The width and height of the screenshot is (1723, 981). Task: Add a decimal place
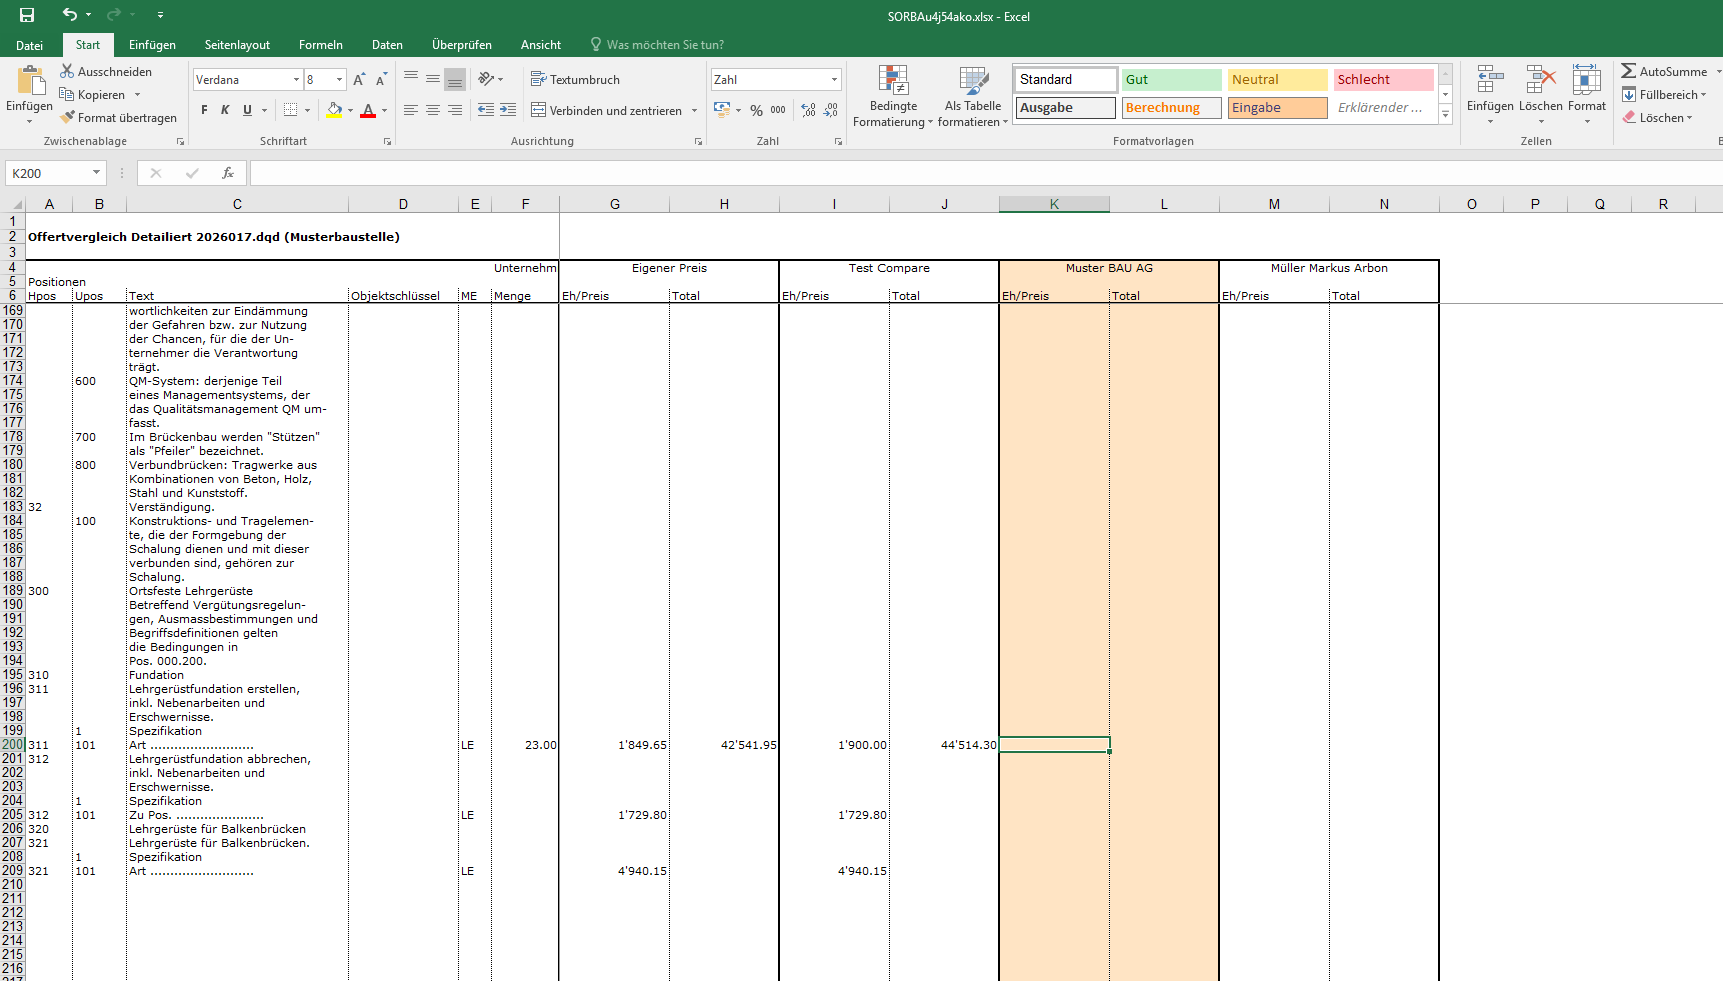point(808,110)
